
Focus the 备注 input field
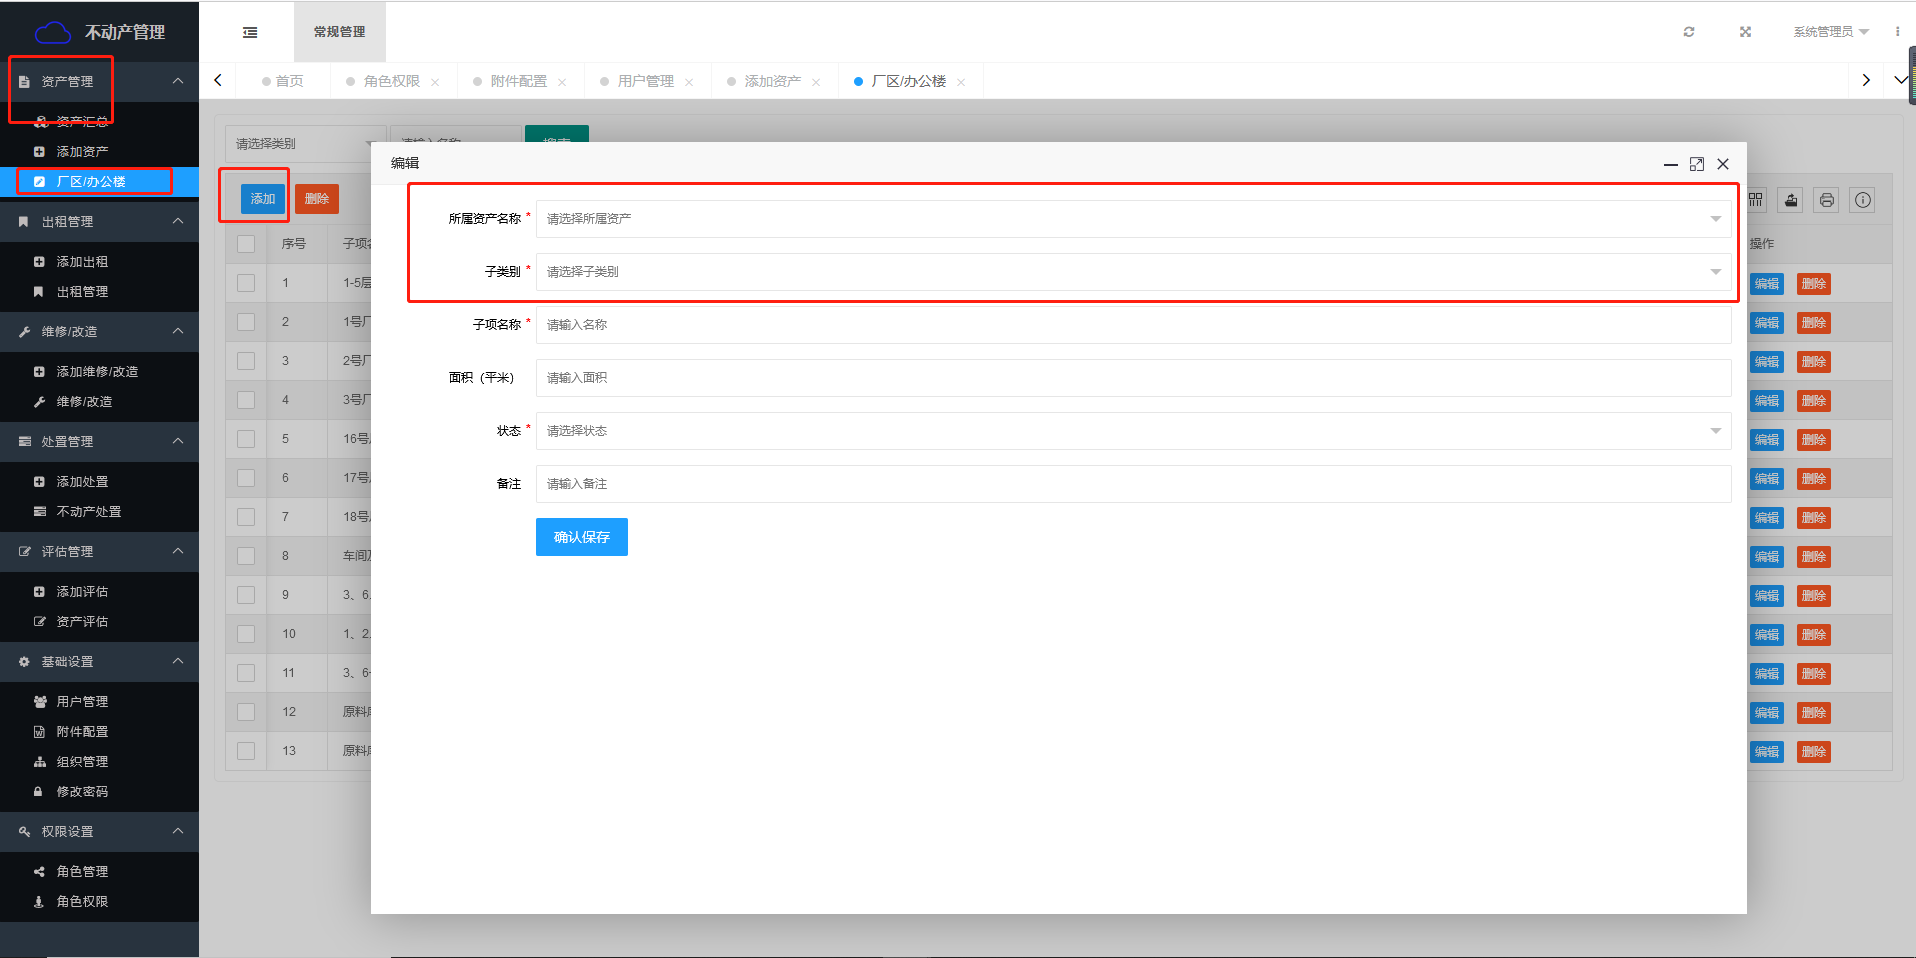pyautogui.click(x=1133, y=484)
